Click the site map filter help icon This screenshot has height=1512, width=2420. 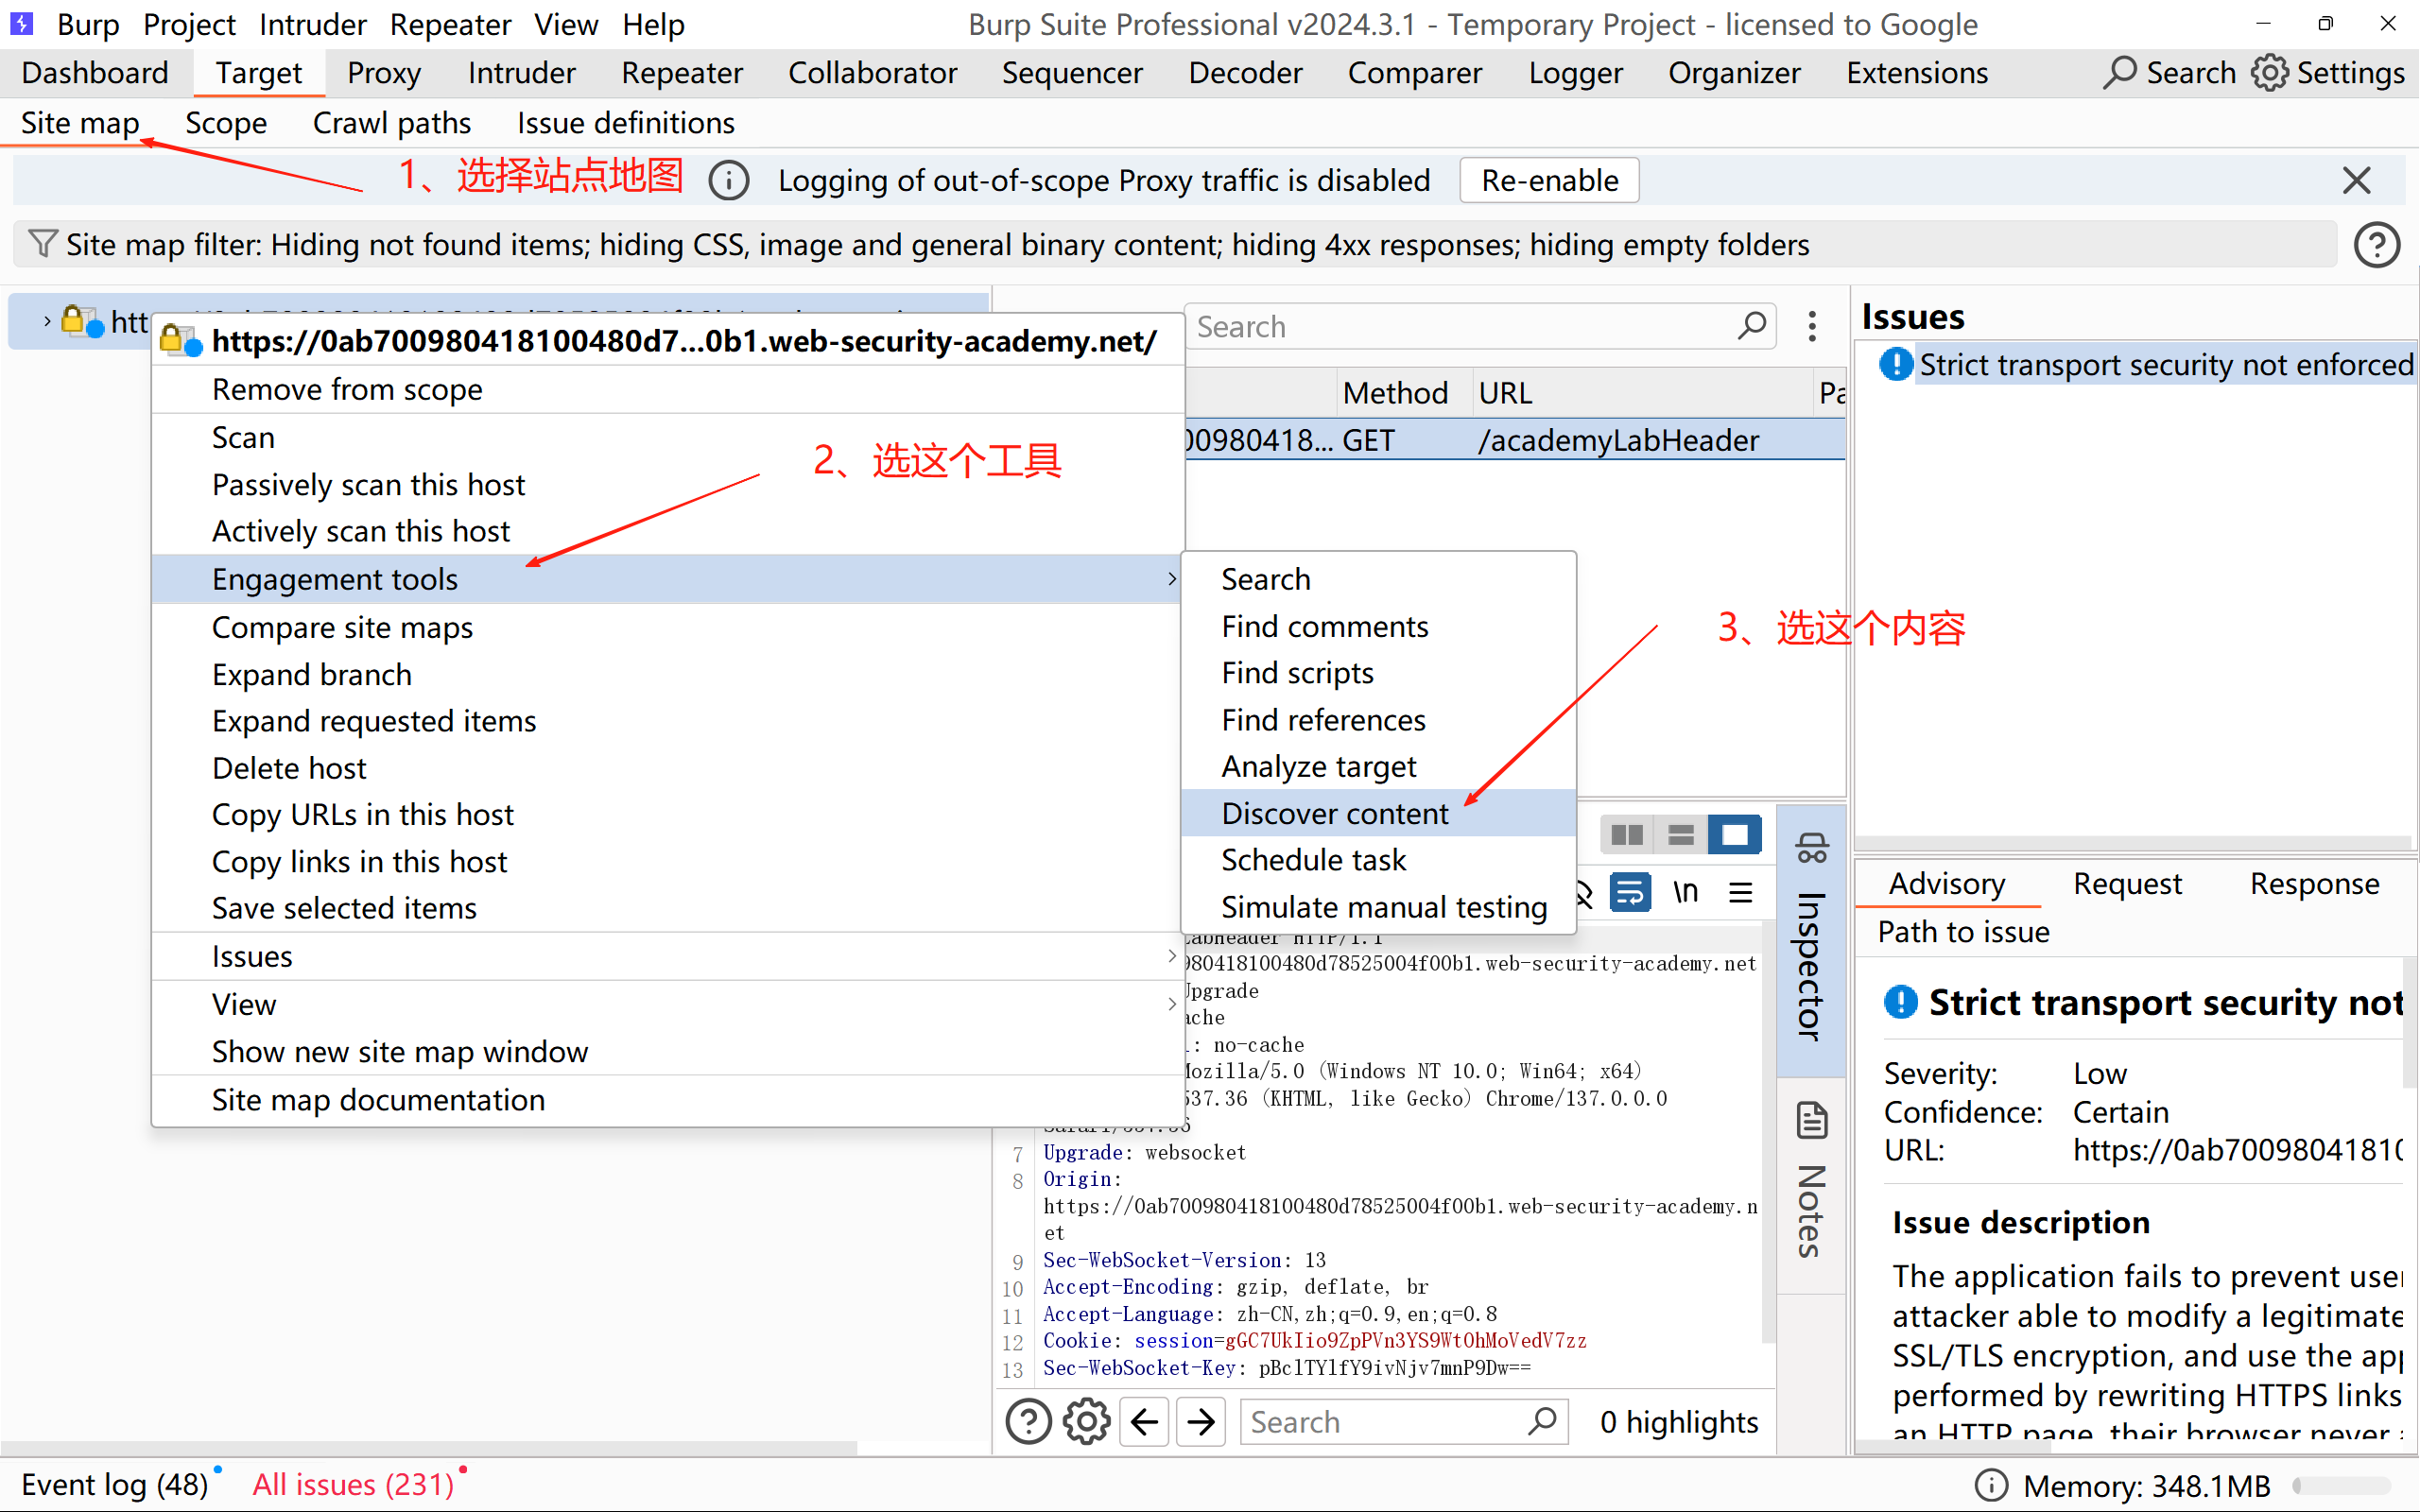2376,245
